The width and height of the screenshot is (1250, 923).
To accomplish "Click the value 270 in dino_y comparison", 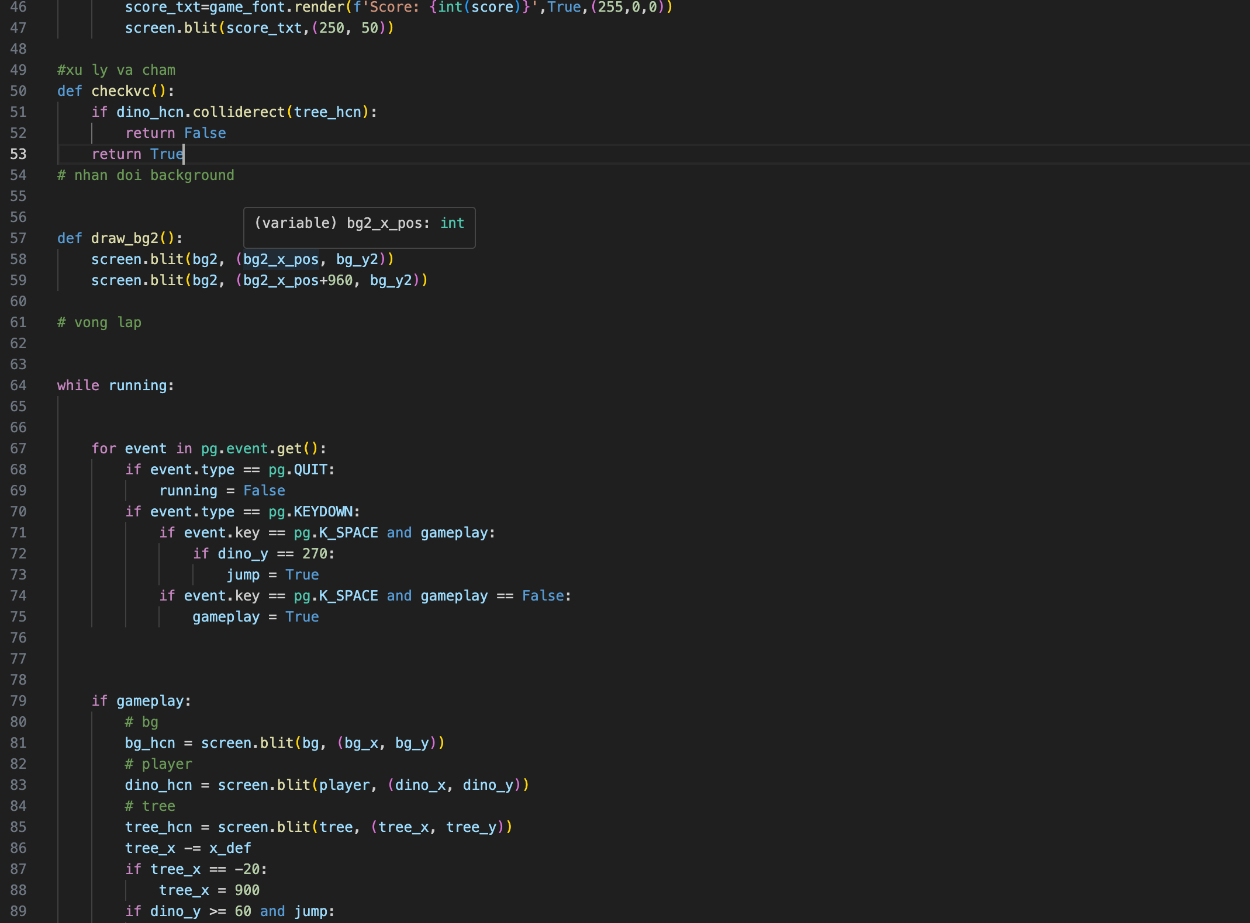I will 314,553.
